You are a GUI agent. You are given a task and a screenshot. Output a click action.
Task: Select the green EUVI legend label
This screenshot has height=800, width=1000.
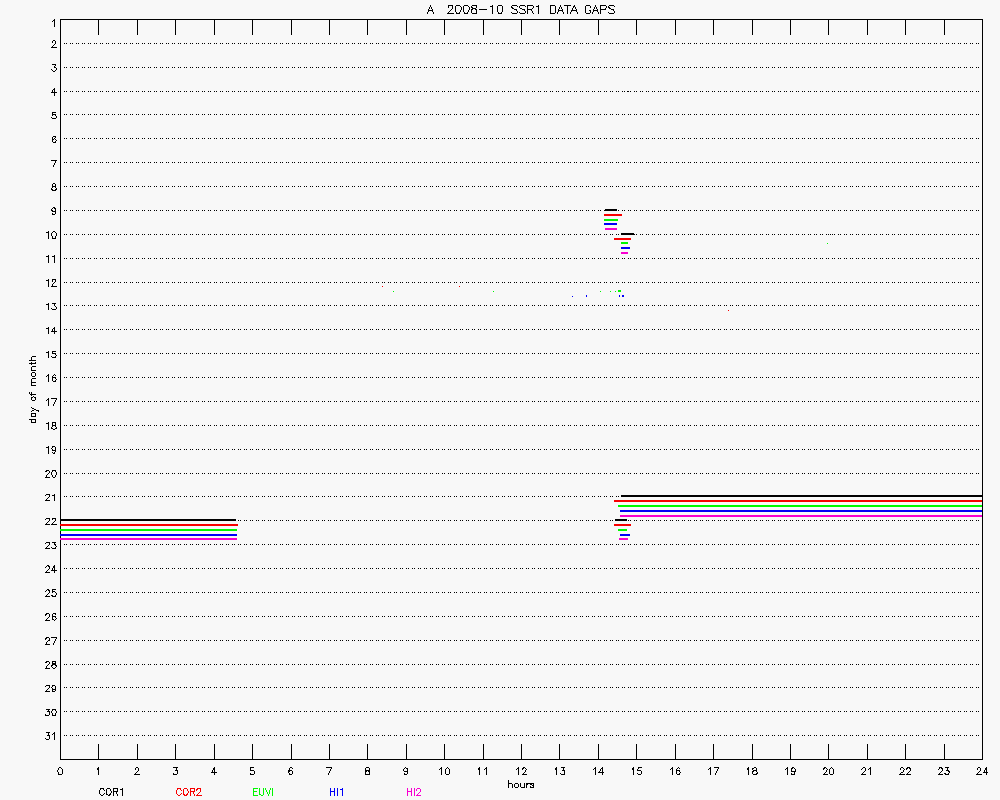[263, 792]
